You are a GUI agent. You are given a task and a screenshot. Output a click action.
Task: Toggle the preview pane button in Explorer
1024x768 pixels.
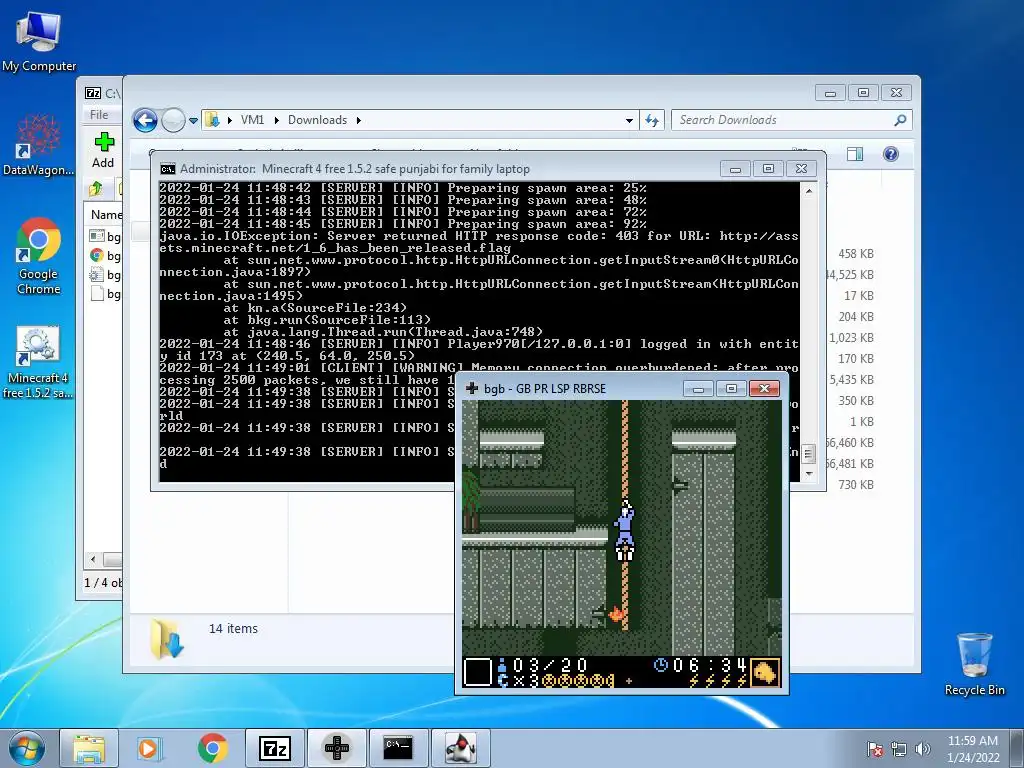click(x=855, y=154)
